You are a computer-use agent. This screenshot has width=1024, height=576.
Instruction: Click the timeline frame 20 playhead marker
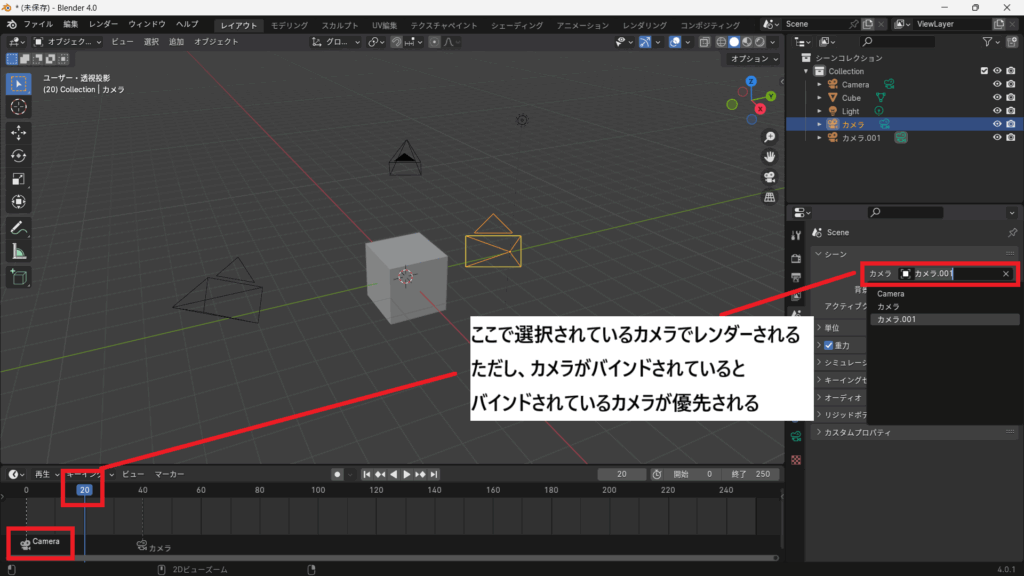(x=85, y=490)
